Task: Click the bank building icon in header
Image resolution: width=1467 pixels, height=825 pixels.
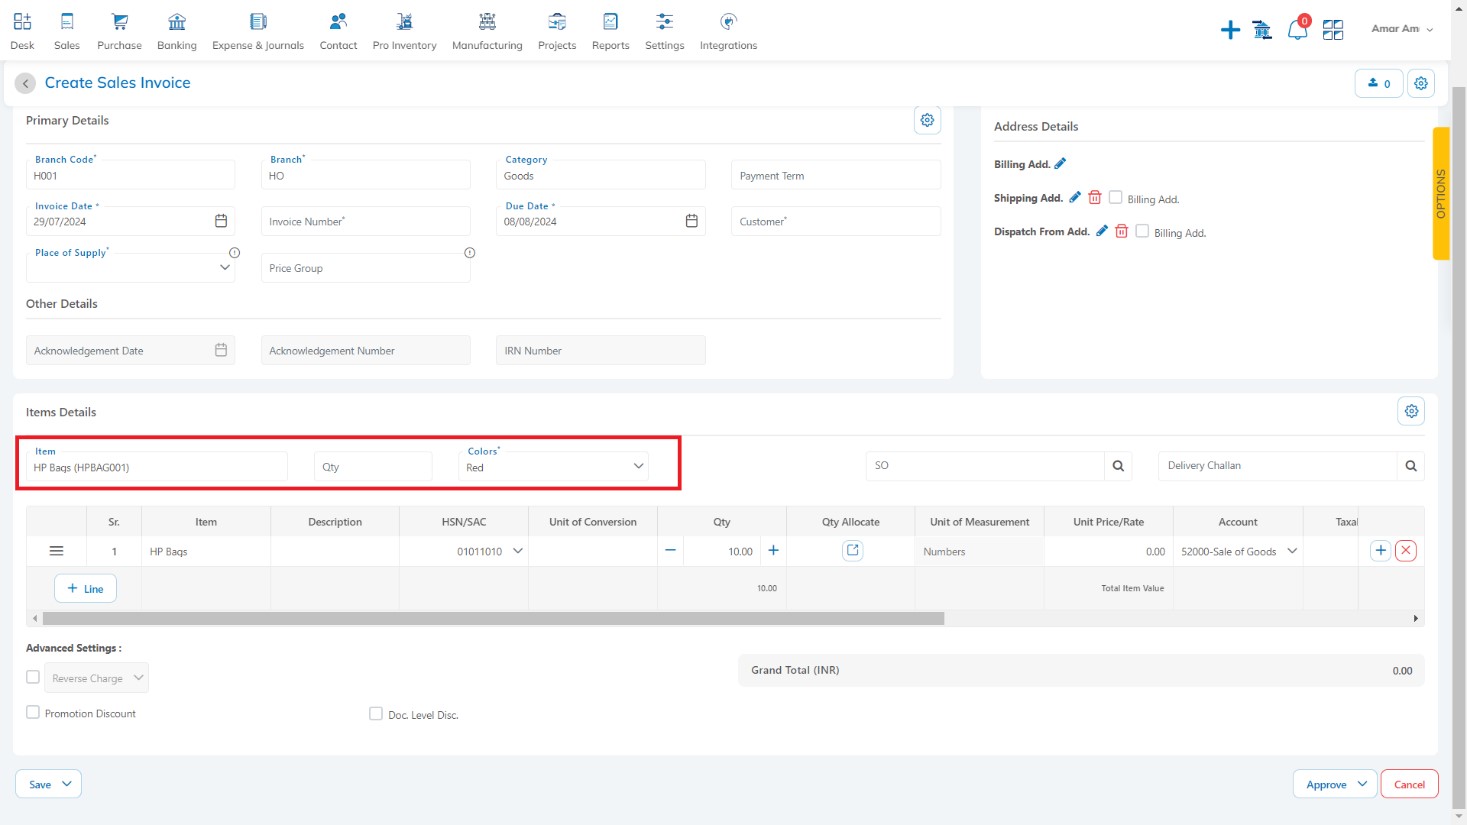Action: pos(1263,30)
